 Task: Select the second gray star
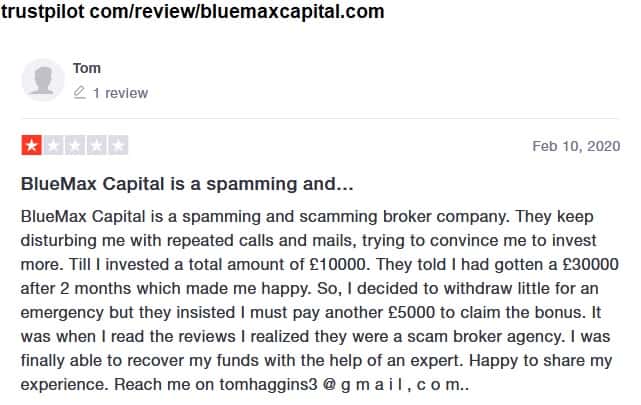(x=53, y=146)
